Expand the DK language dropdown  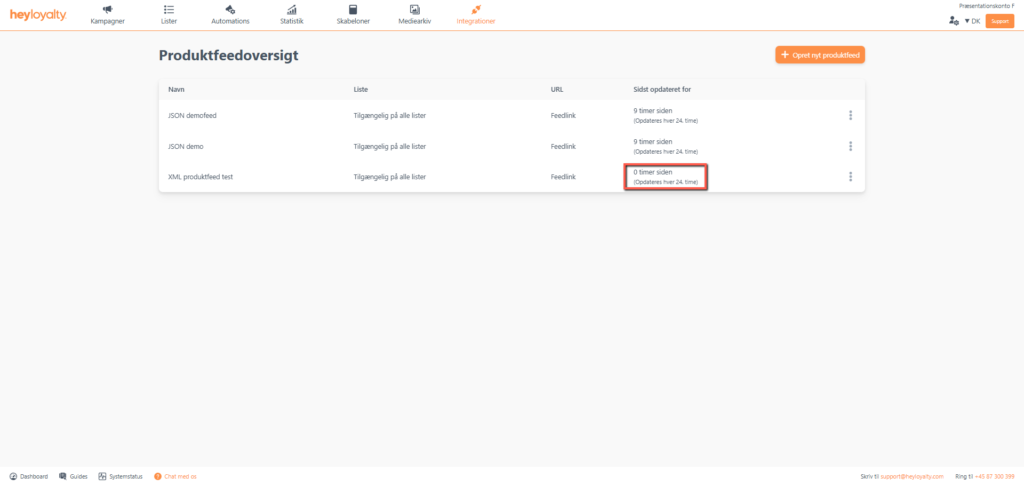pos(972,20)
